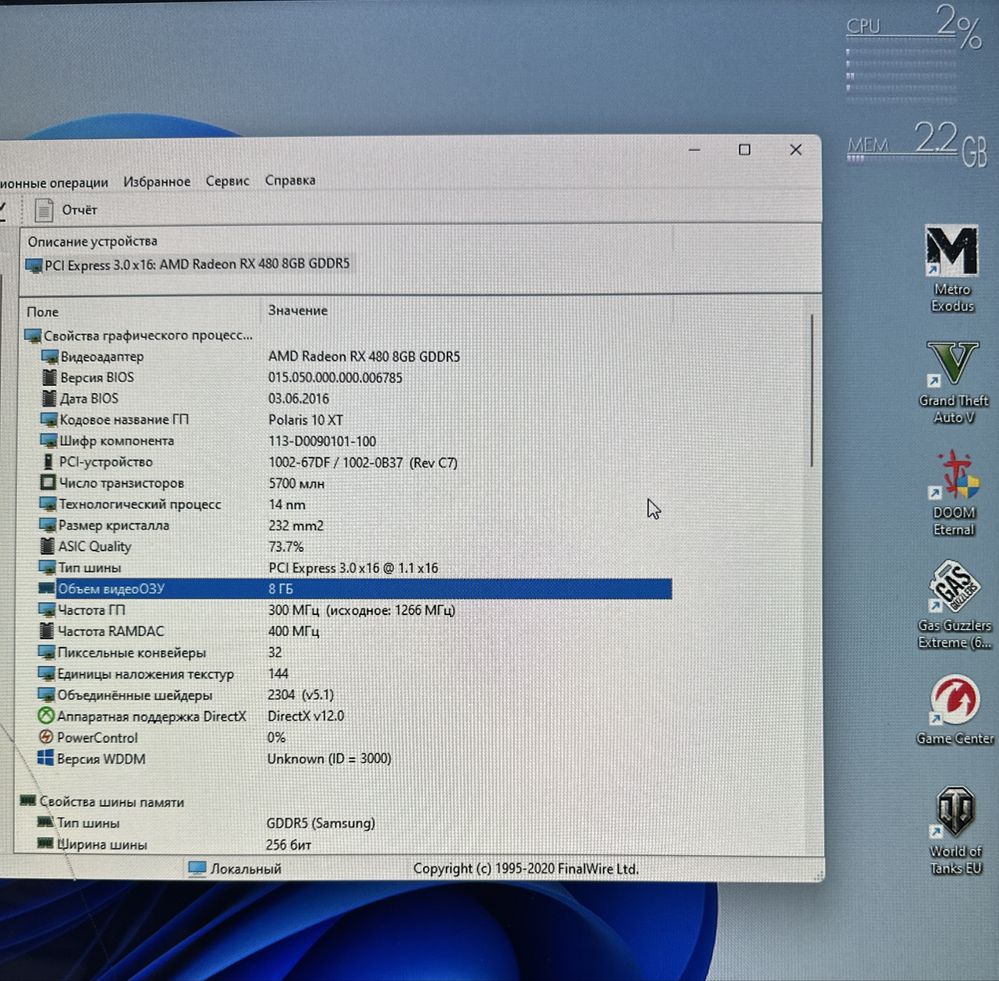Screen dimensions: 999x981
Task: Click the Пиксельные конвейеры icon
Action: 47,652
